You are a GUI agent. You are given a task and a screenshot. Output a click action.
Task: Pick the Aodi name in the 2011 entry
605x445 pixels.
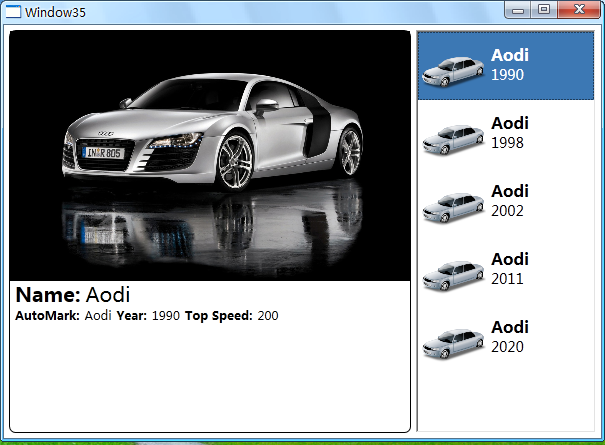(x=510, y=259)
